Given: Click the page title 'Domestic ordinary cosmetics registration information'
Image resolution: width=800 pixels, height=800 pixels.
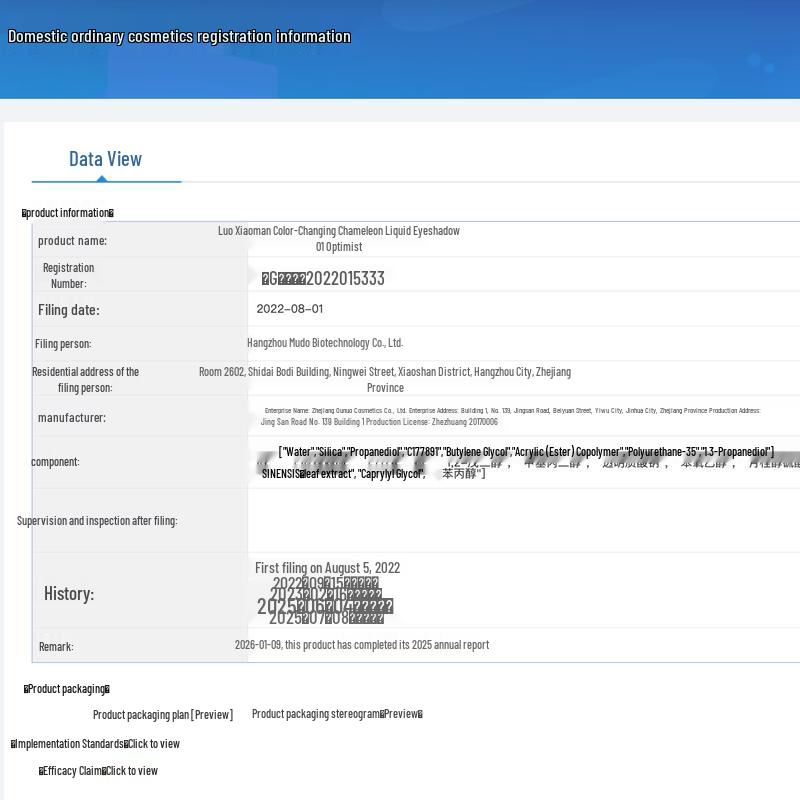Looking at the screenshot, I should [179, 37].
